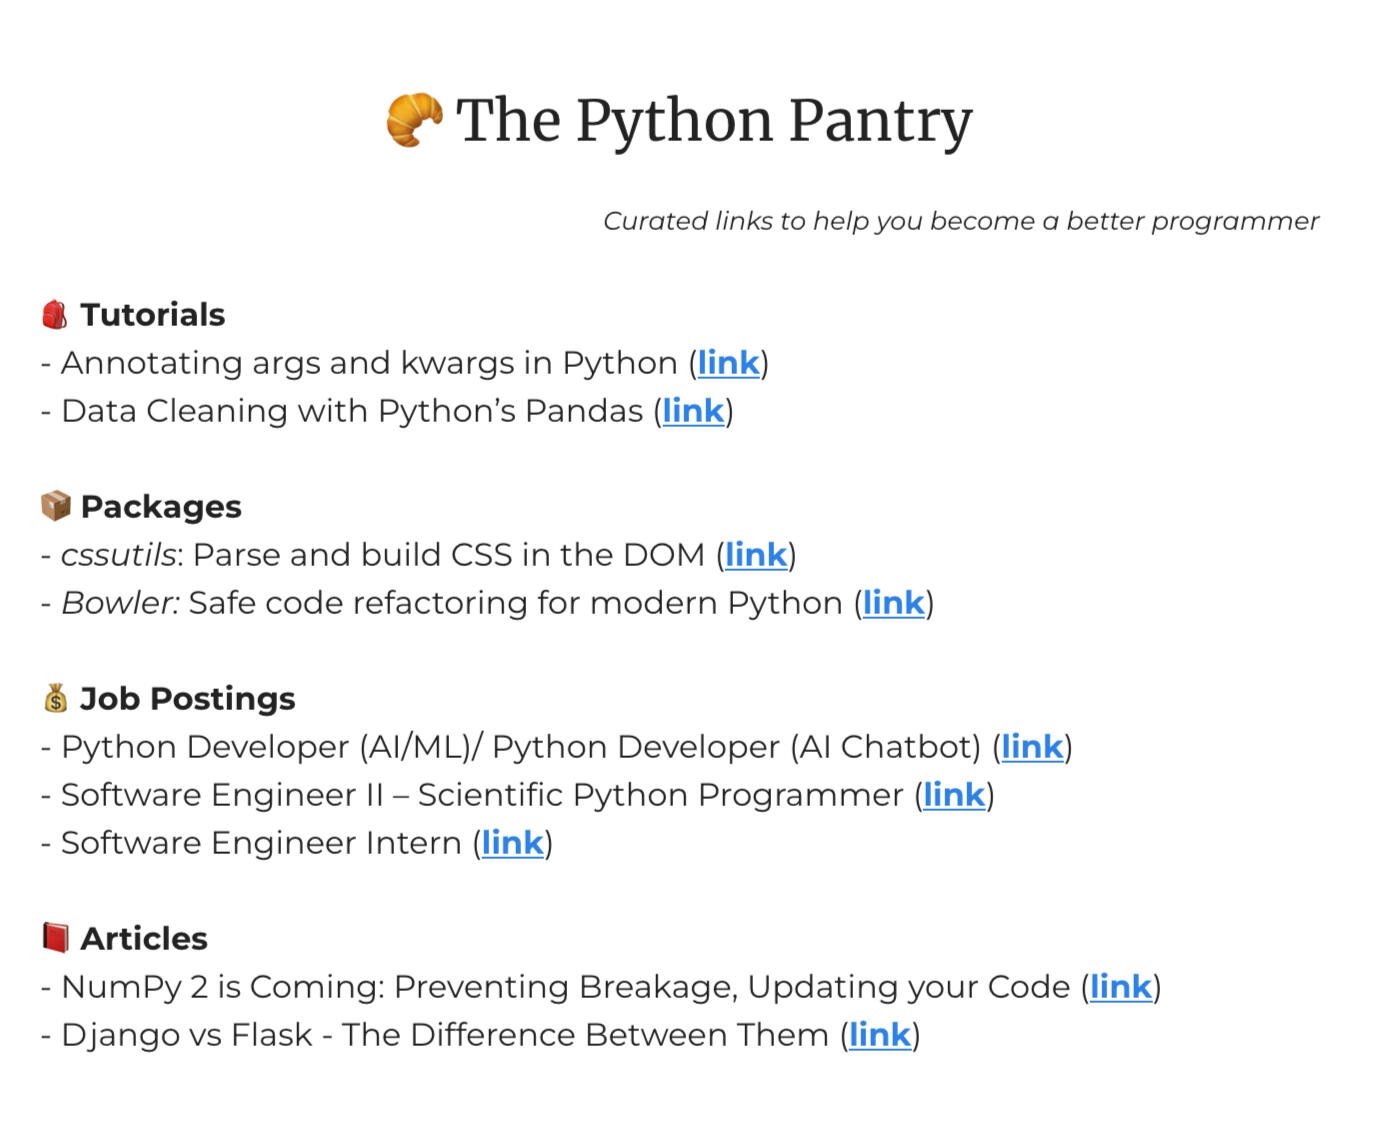Open Python Developer AI/ML job link

point(1032,747)
